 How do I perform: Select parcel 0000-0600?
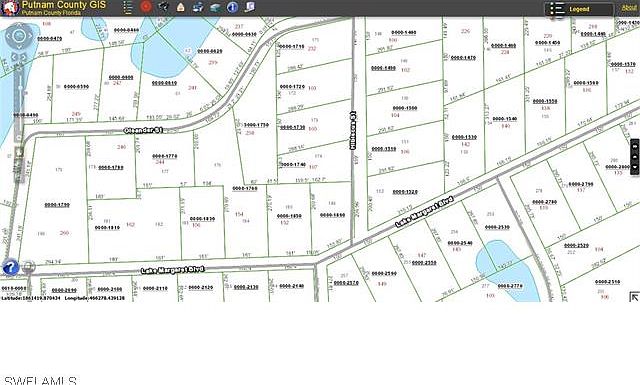pyautogui.click(x=121, y=77)
